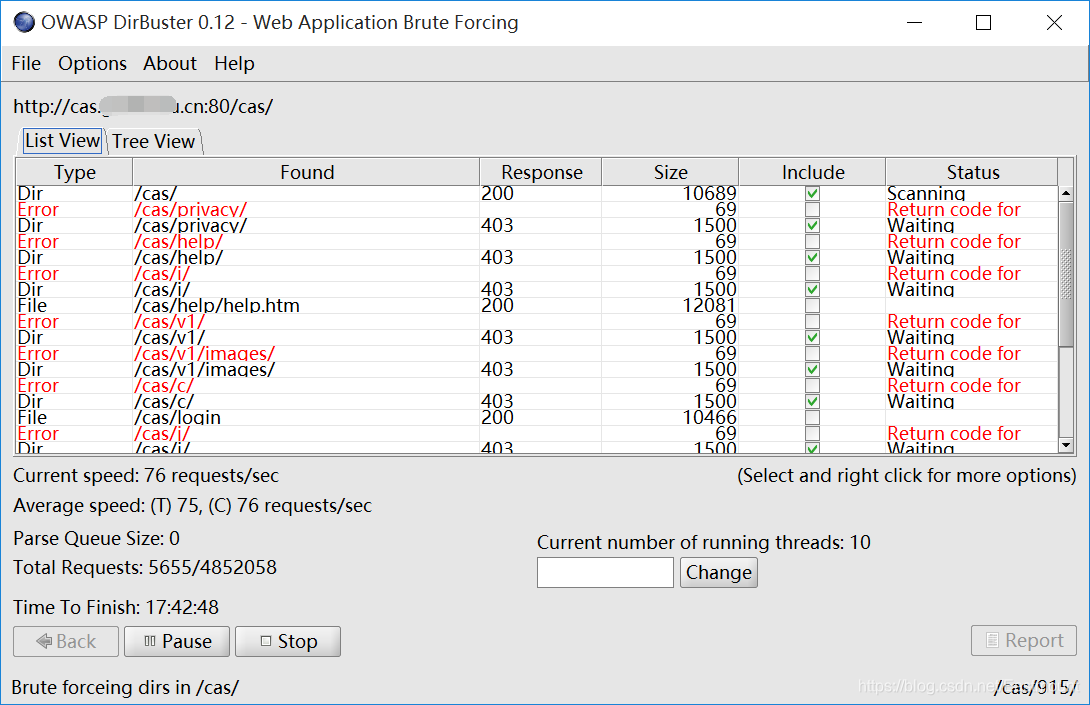Close the DirBuster window
This screenshot has width=1090, height=705.
(x=1054, y=23)
